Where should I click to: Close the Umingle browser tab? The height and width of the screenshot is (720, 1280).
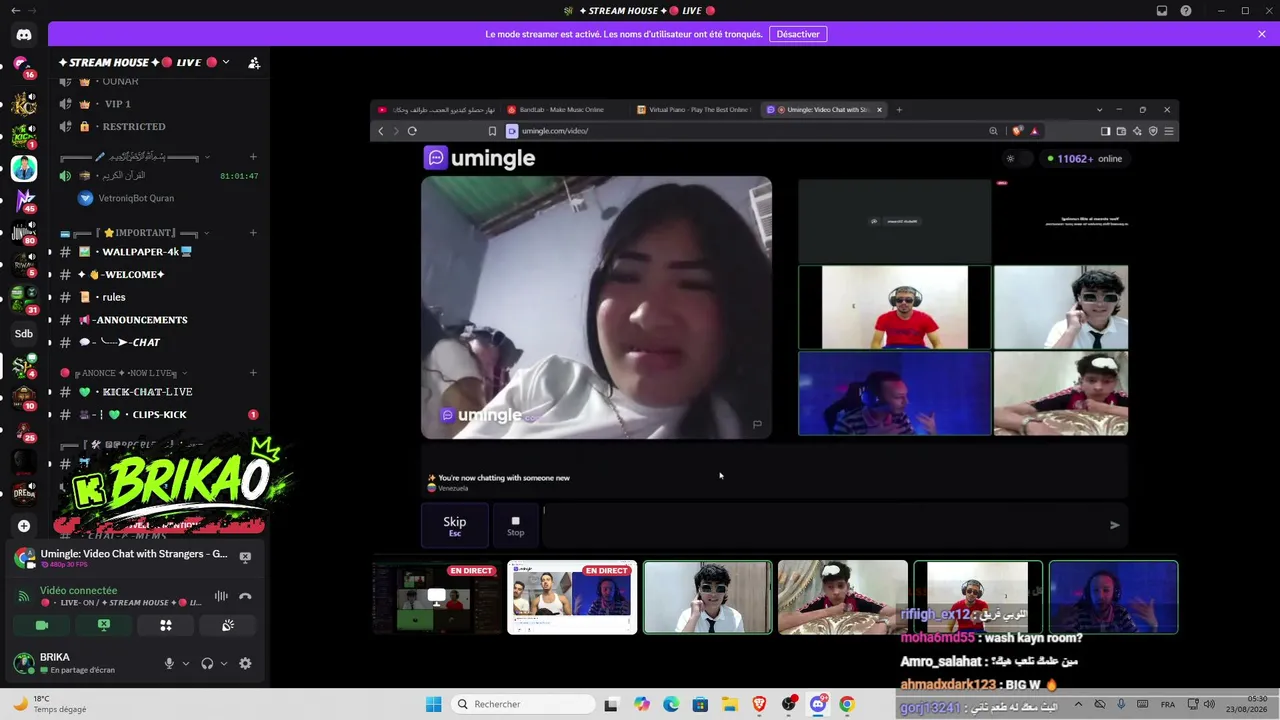point(879,110)
